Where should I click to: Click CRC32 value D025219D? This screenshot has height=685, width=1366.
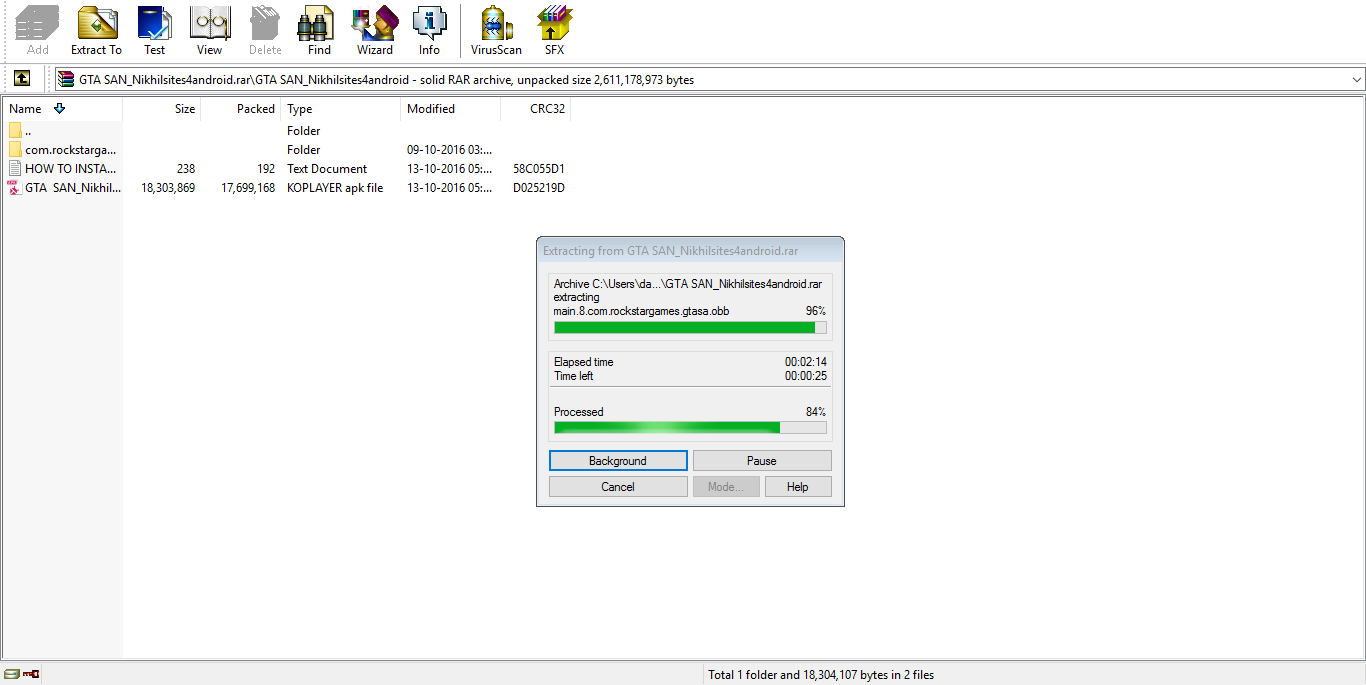tap(539, 187)
